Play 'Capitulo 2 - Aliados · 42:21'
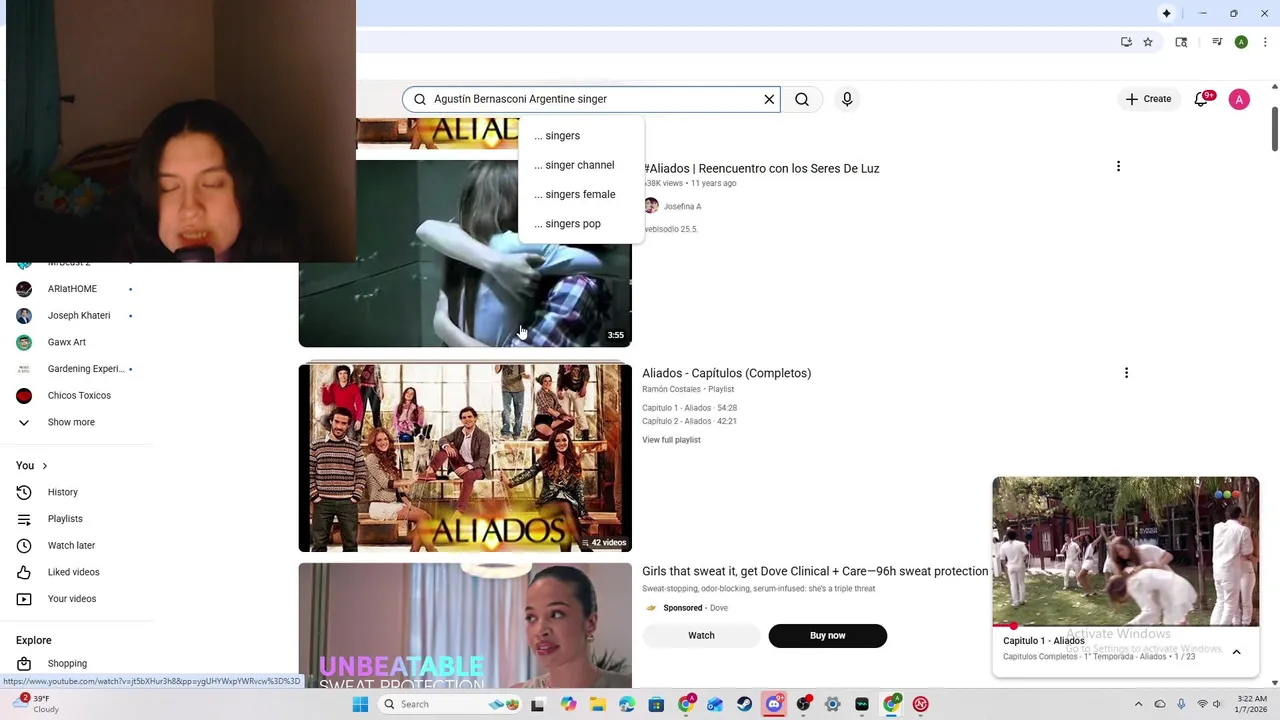The width and height of the screenshot is (1280, 720). [690, 421]
